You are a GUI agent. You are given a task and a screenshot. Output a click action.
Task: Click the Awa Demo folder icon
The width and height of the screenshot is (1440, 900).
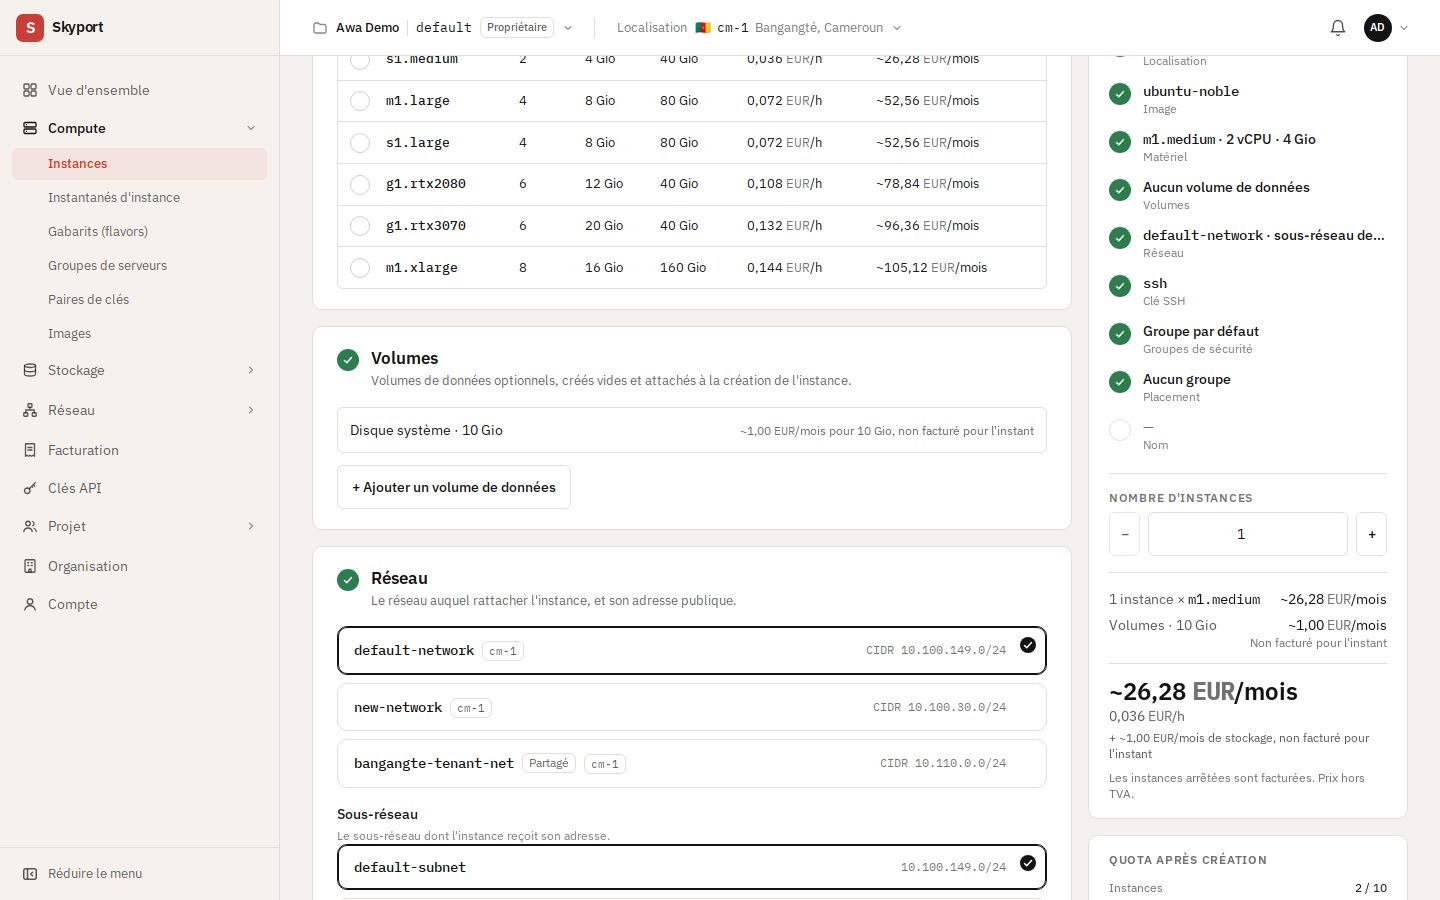coord(320,28)
